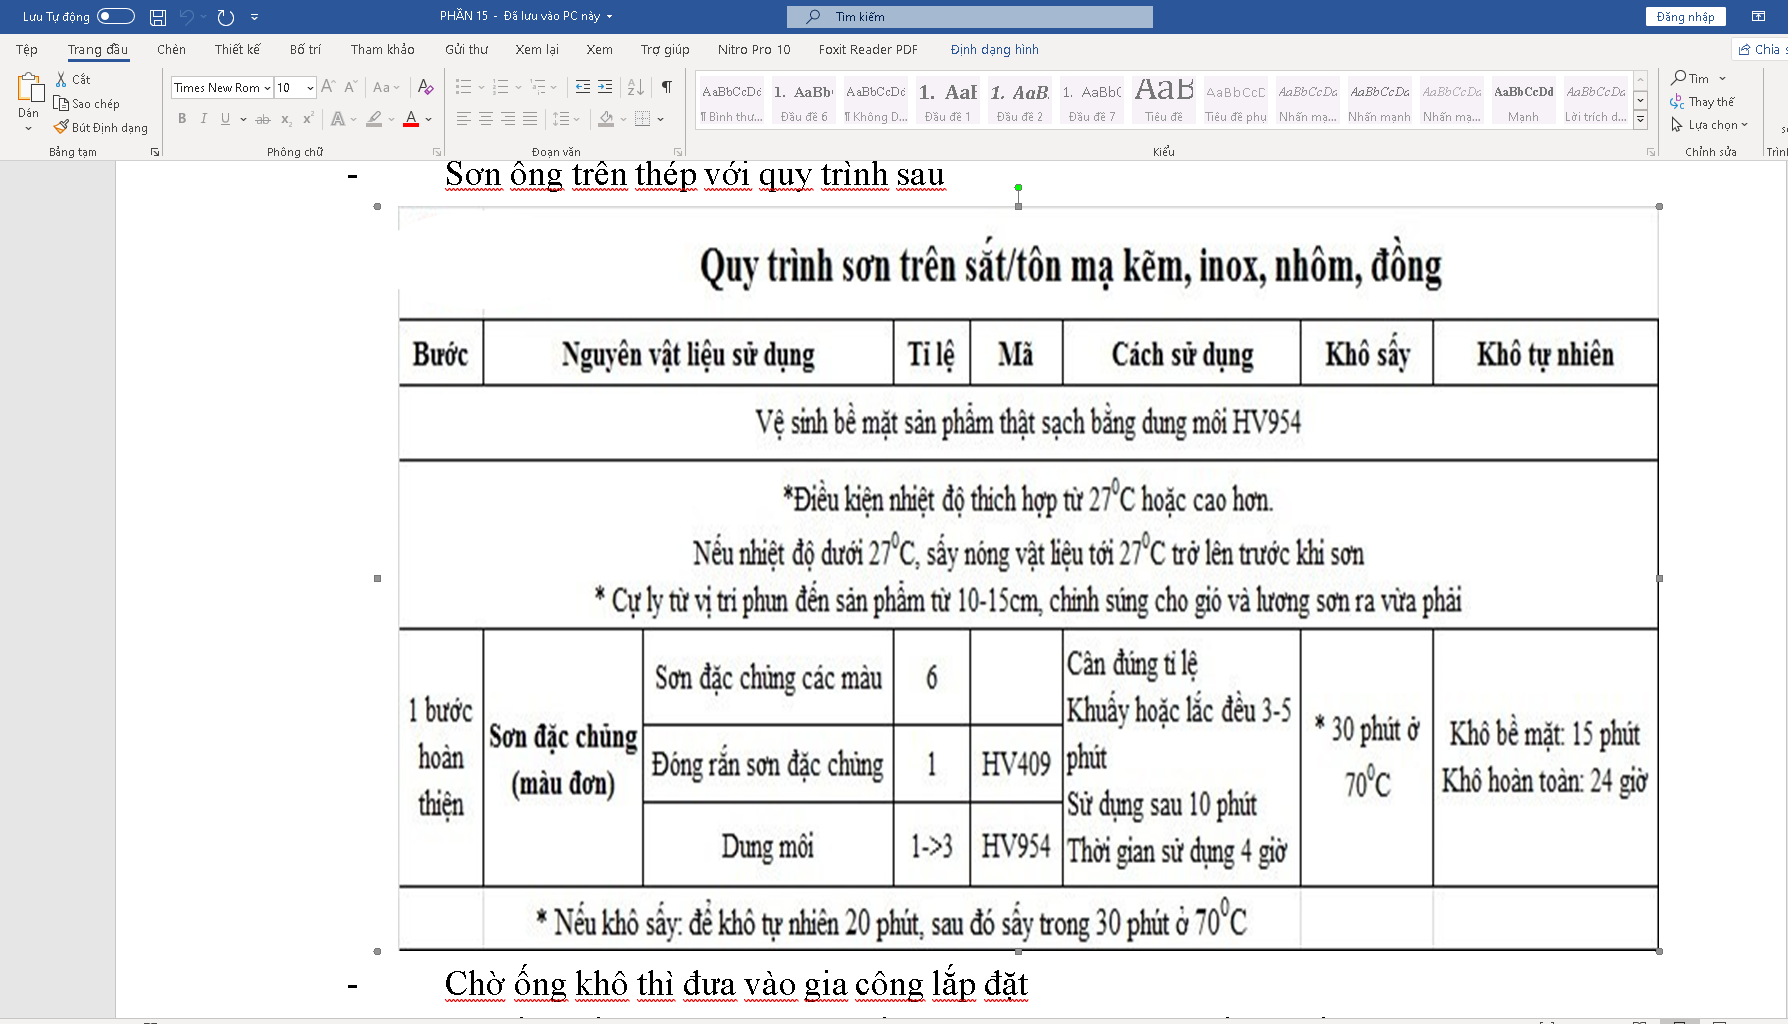Open the Times New Roman font dropdown

pos(267,88)
